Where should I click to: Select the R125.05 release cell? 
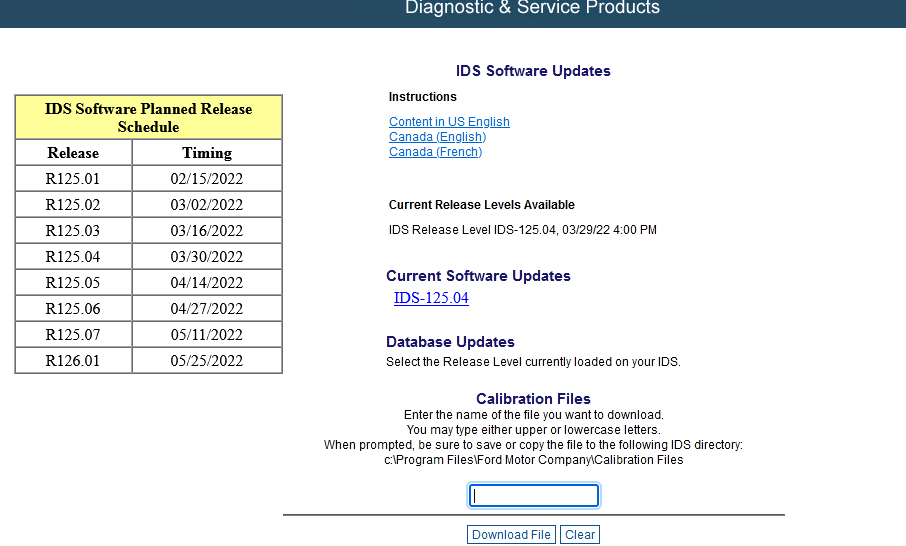(73, 283)
